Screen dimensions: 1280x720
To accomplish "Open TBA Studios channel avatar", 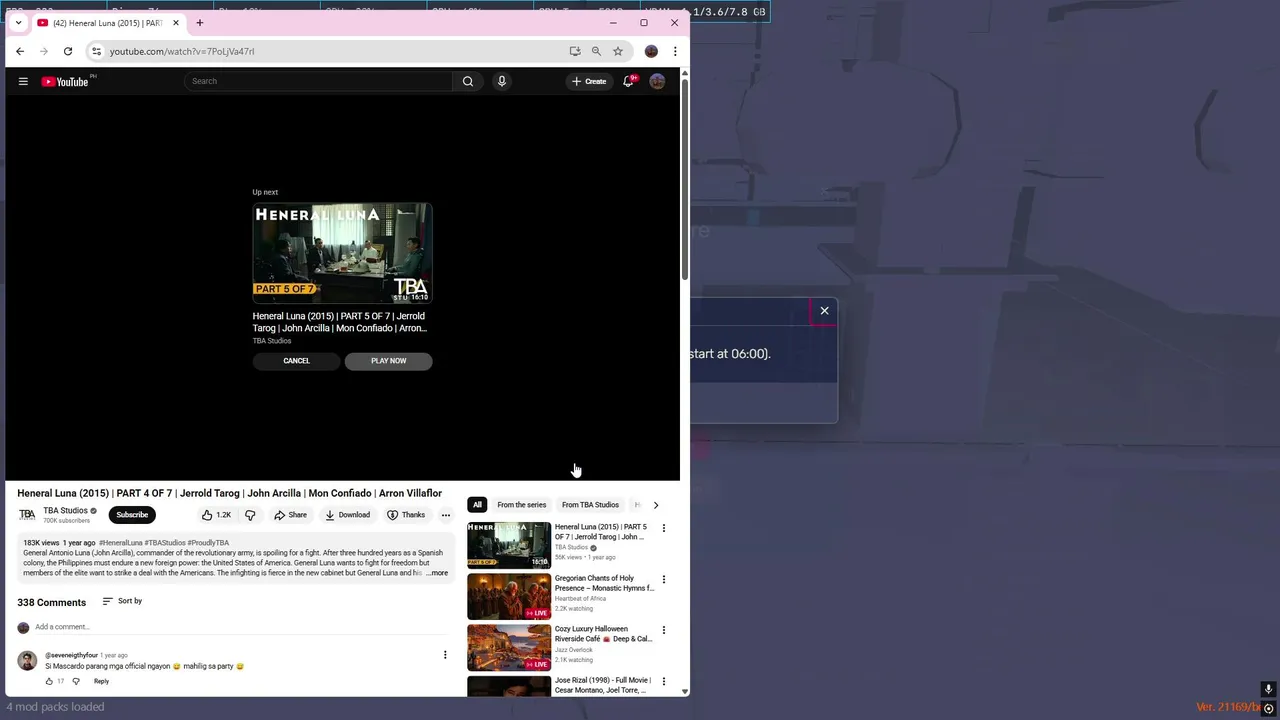I will (x=27, y=515).
